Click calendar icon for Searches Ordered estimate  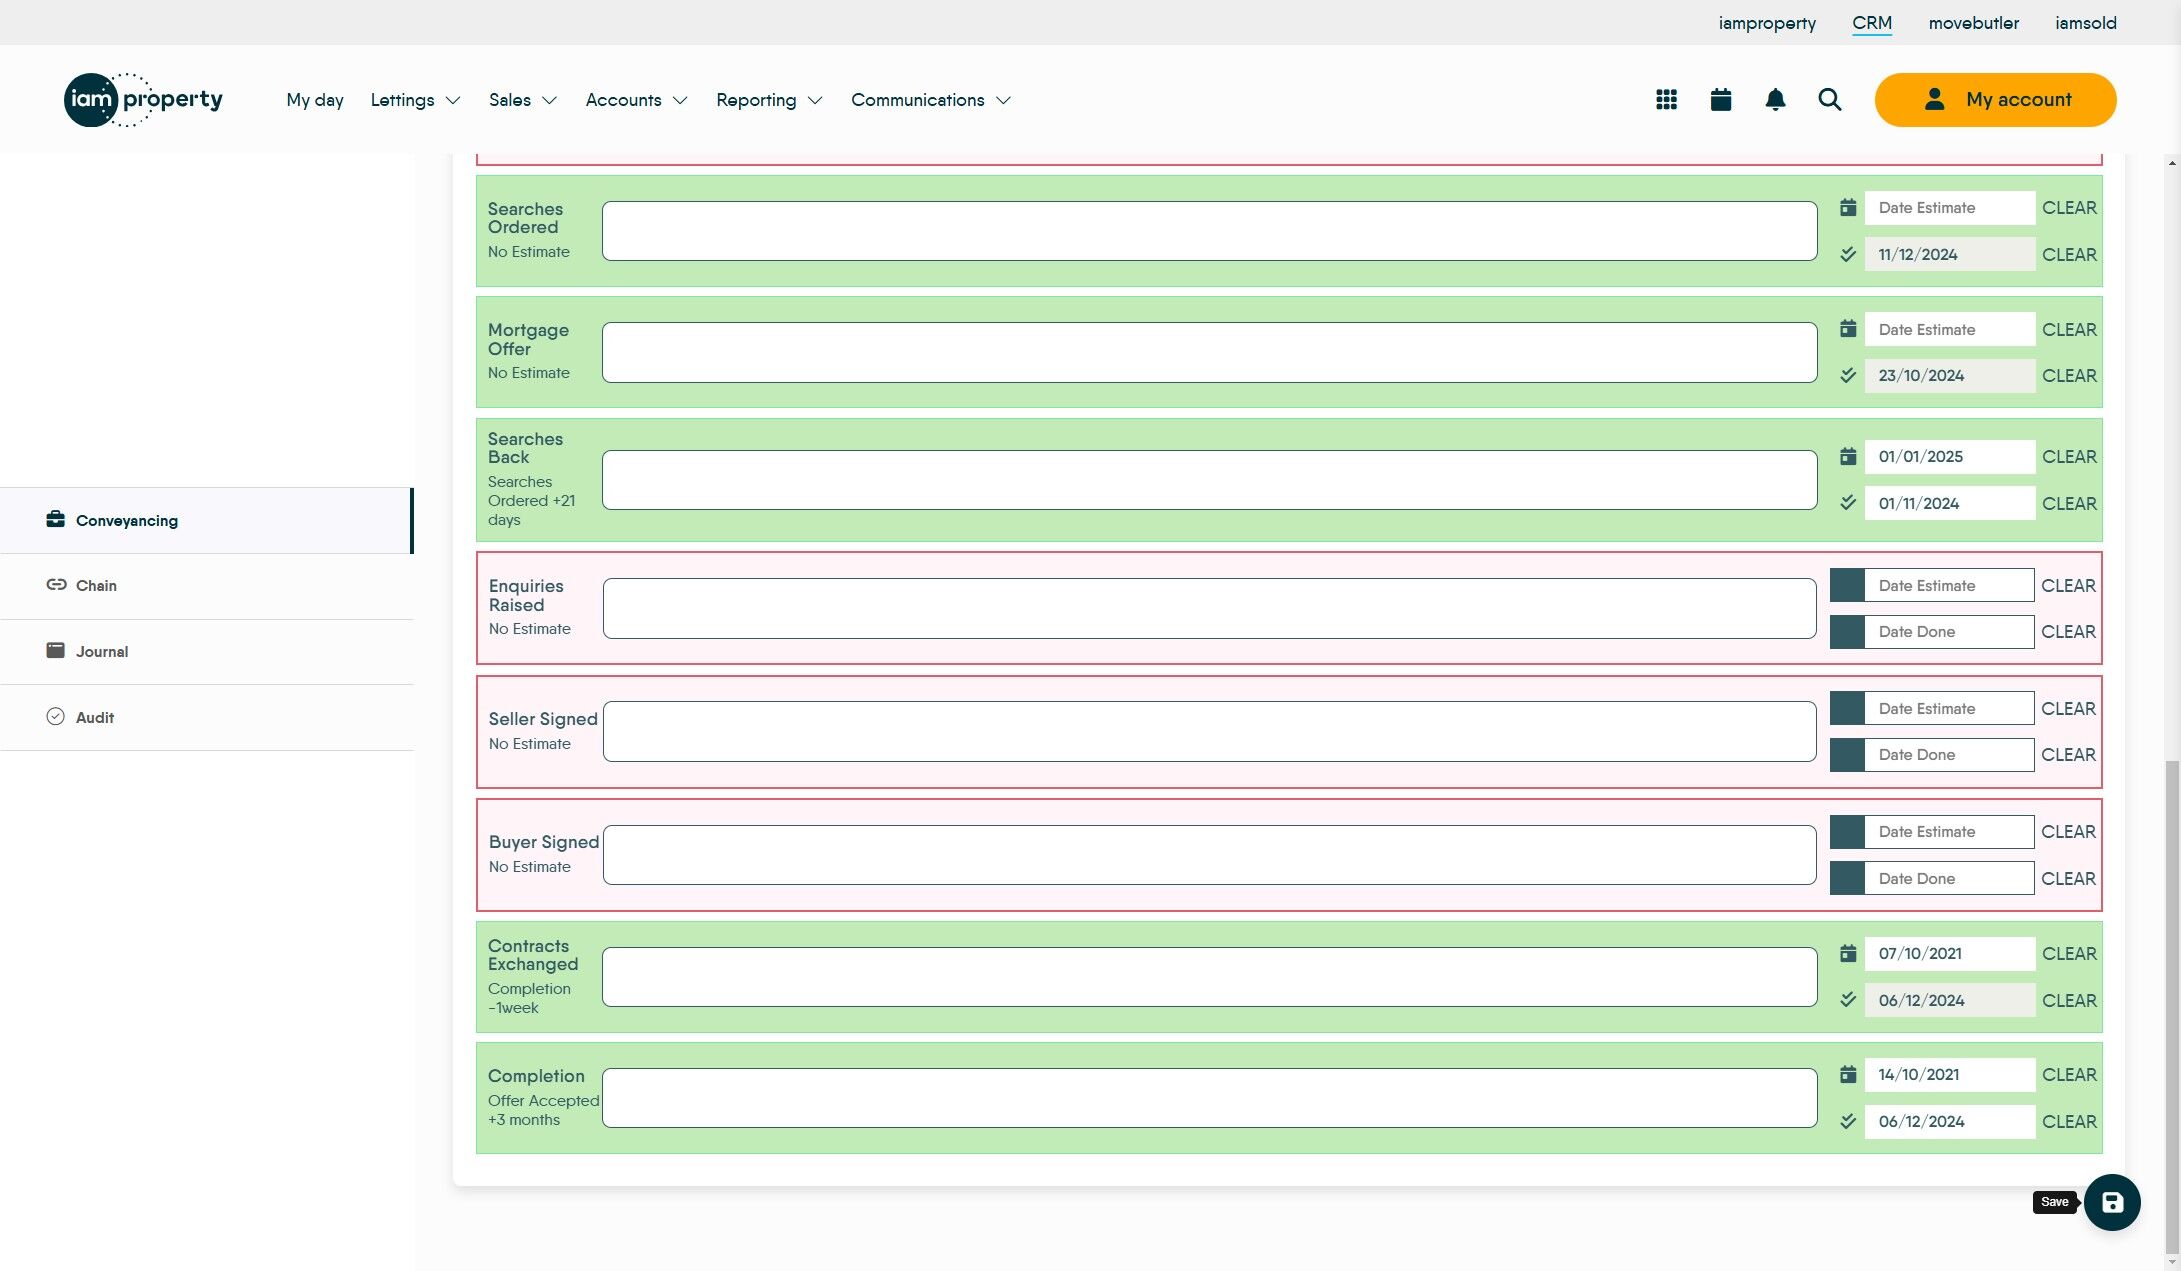coord(1848,208)
